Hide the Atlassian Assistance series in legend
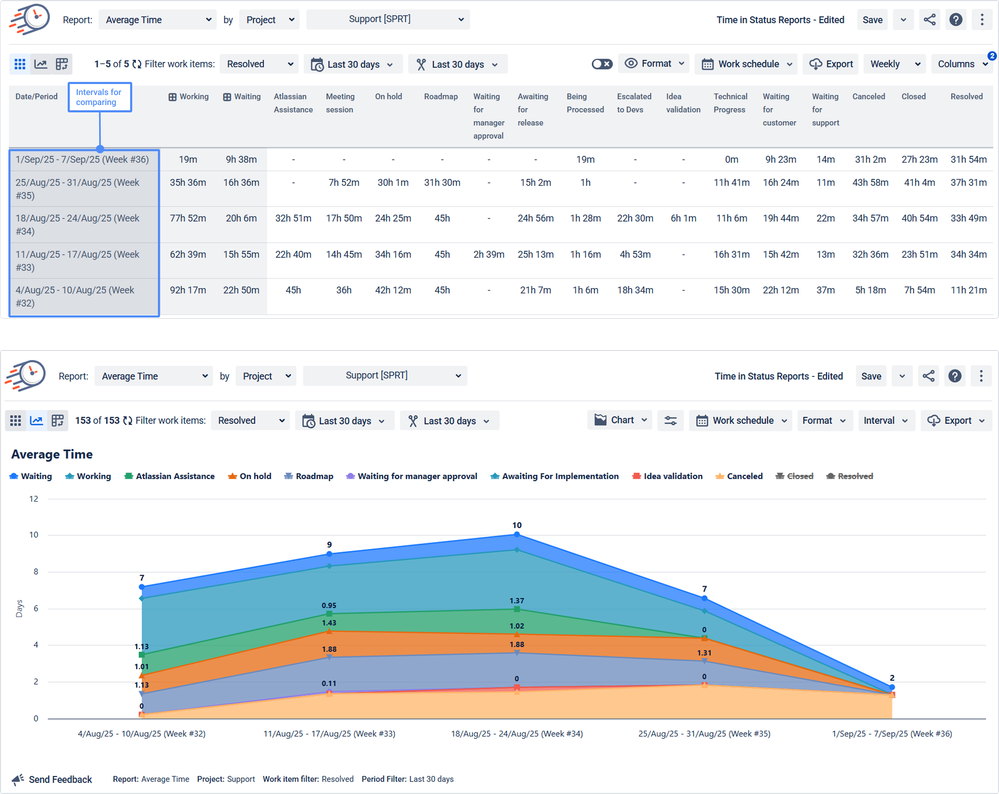 [168, 476]
